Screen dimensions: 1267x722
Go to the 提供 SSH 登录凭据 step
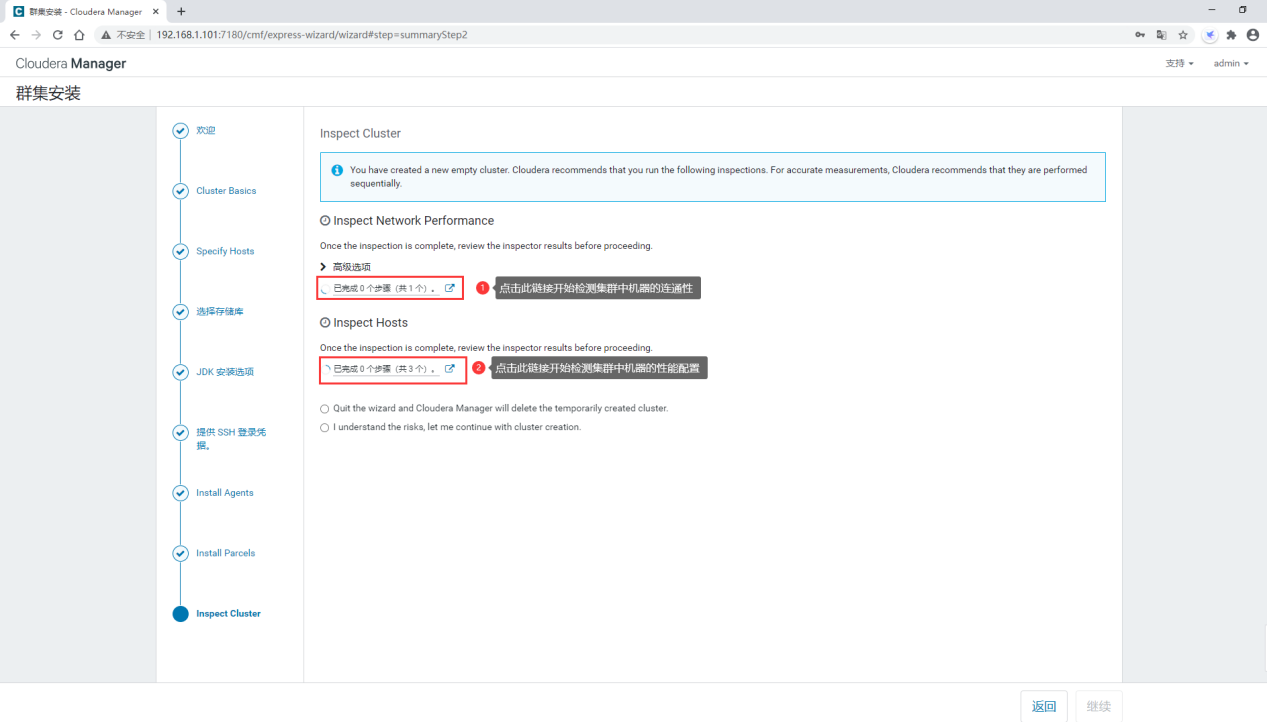point(231,439)
